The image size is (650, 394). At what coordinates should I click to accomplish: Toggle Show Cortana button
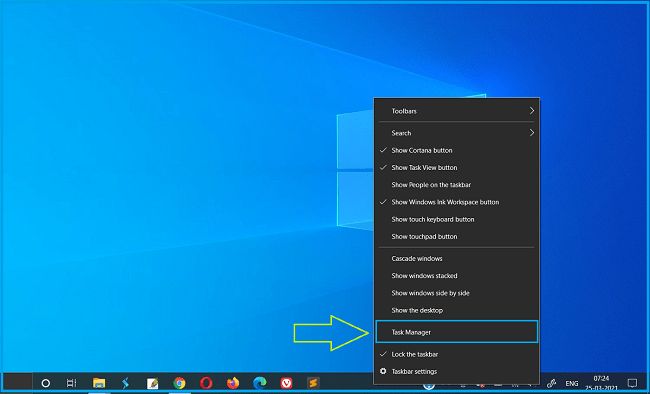coord(457,150)
